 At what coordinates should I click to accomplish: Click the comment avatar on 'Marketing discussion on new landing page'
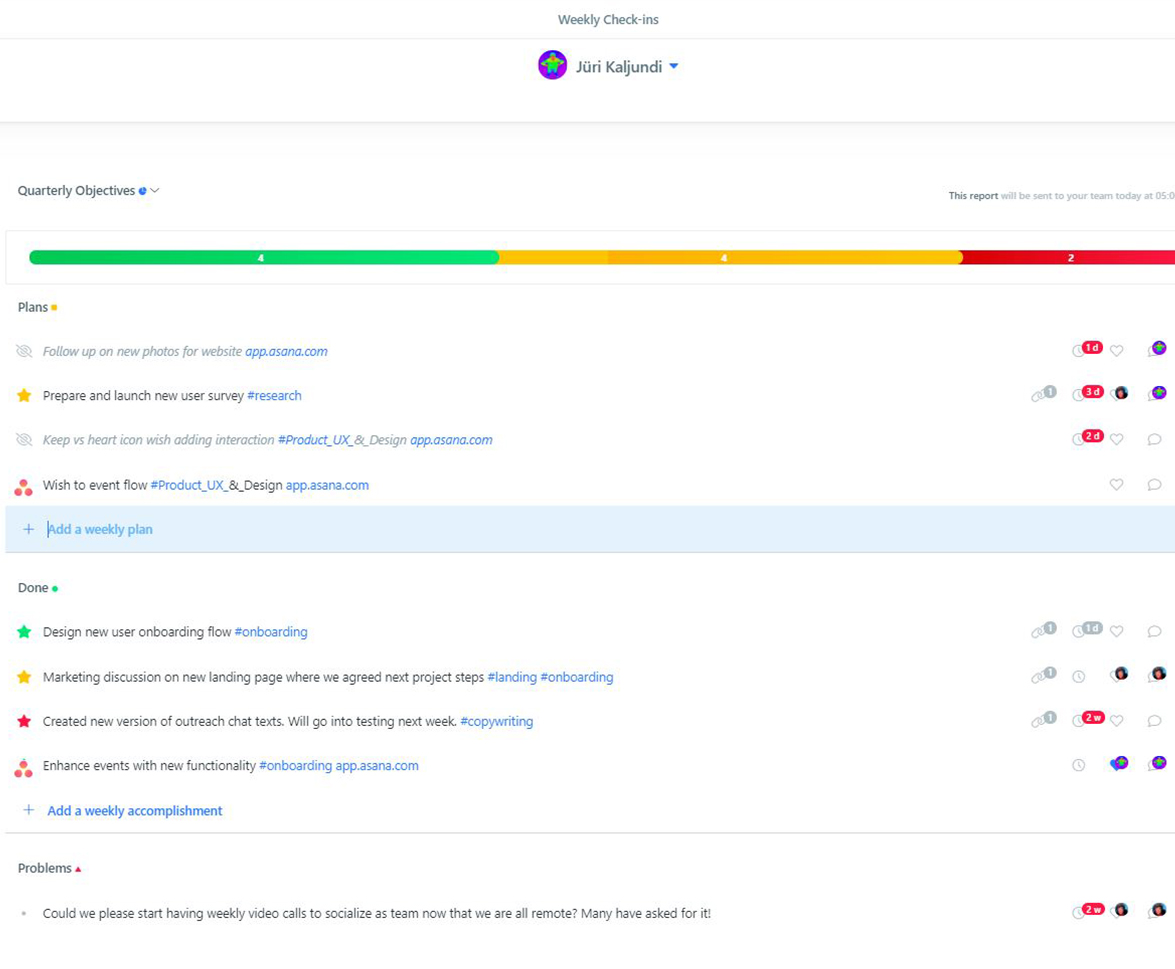1158,674
